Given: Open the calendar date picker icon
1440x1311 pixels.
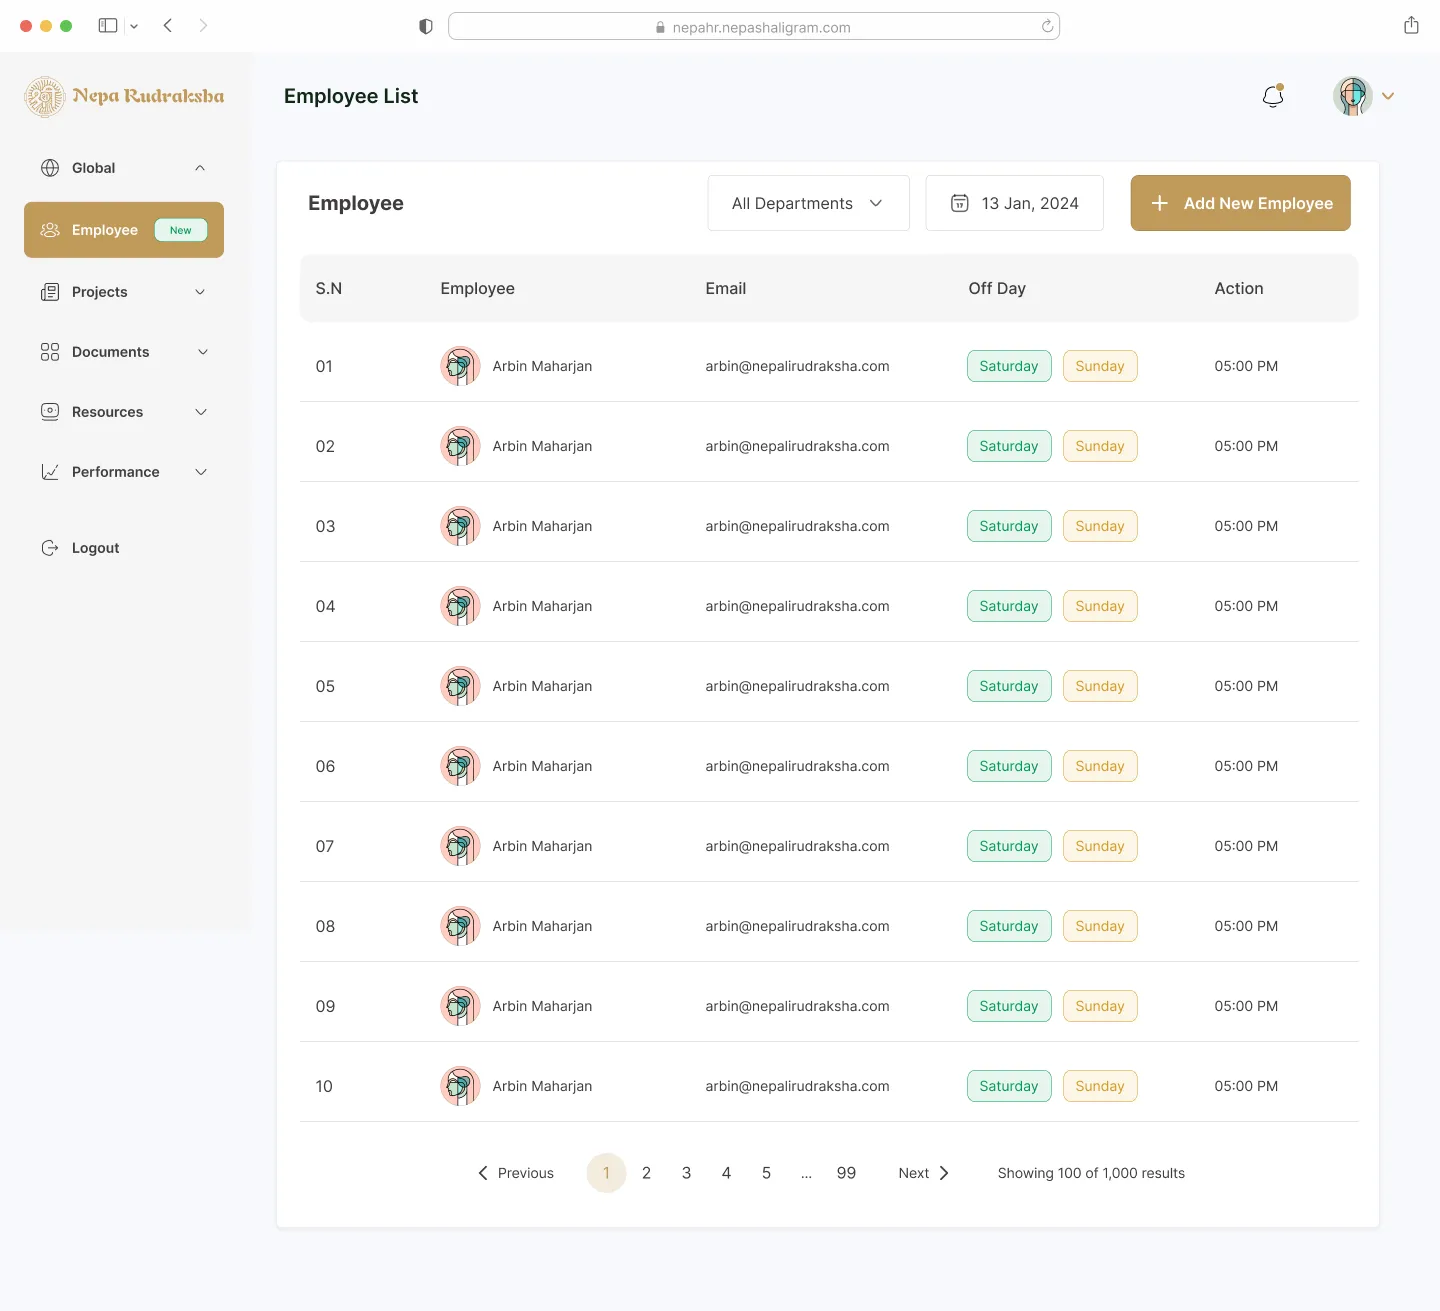Looking at the screenshot, I should click(960, 203).
